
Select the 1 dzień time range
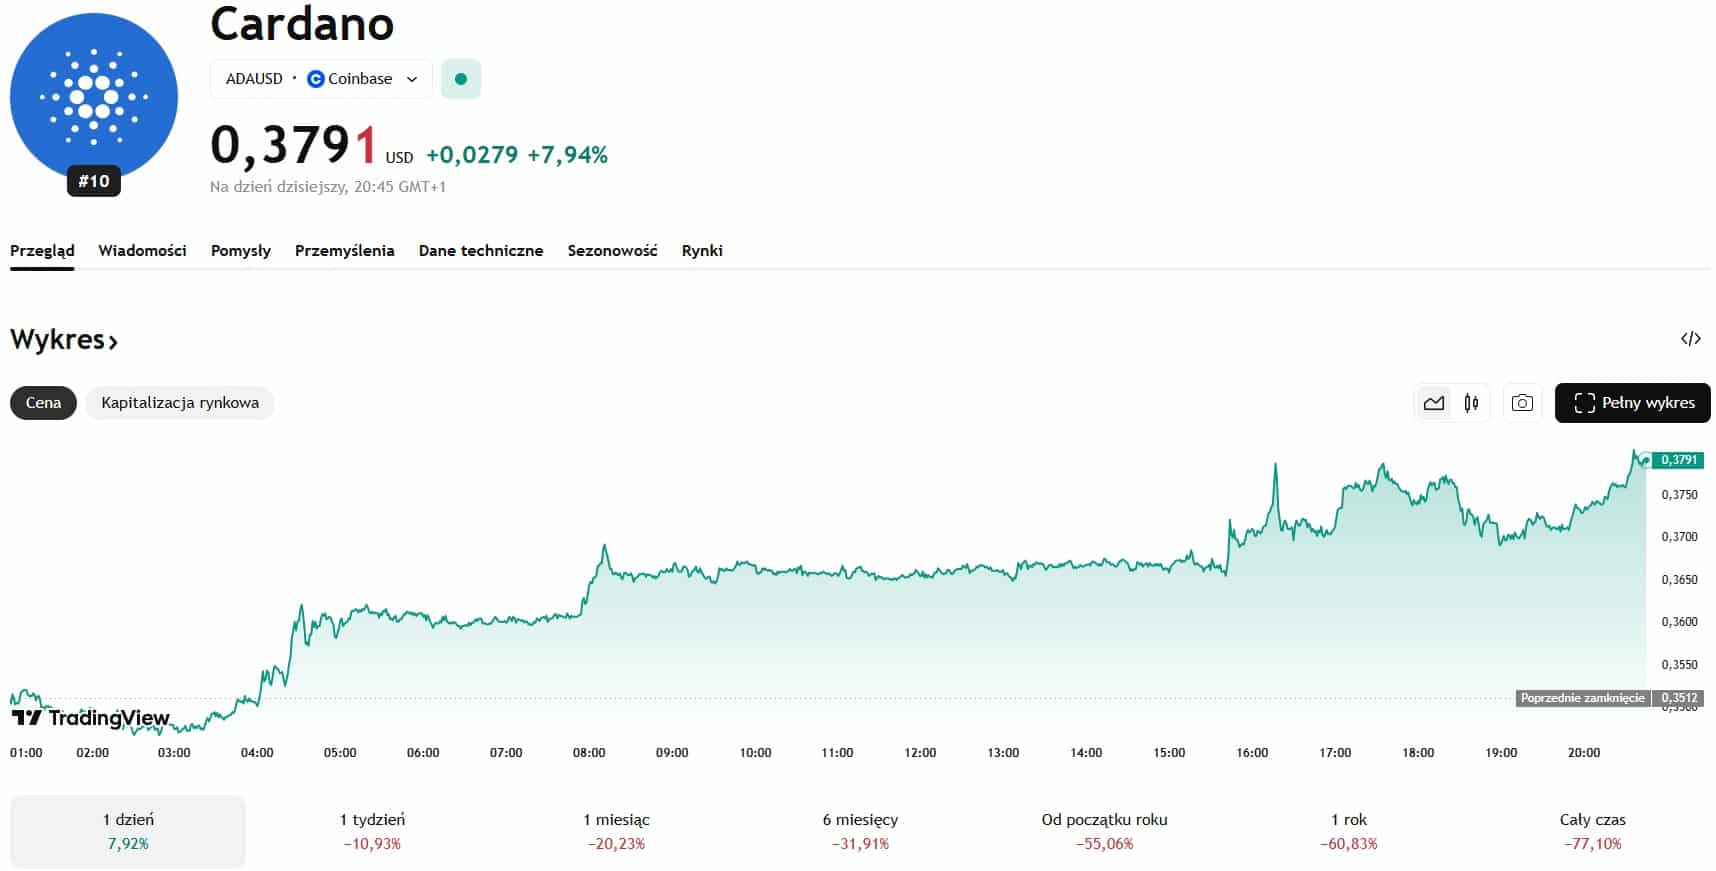tap(128, 831)
